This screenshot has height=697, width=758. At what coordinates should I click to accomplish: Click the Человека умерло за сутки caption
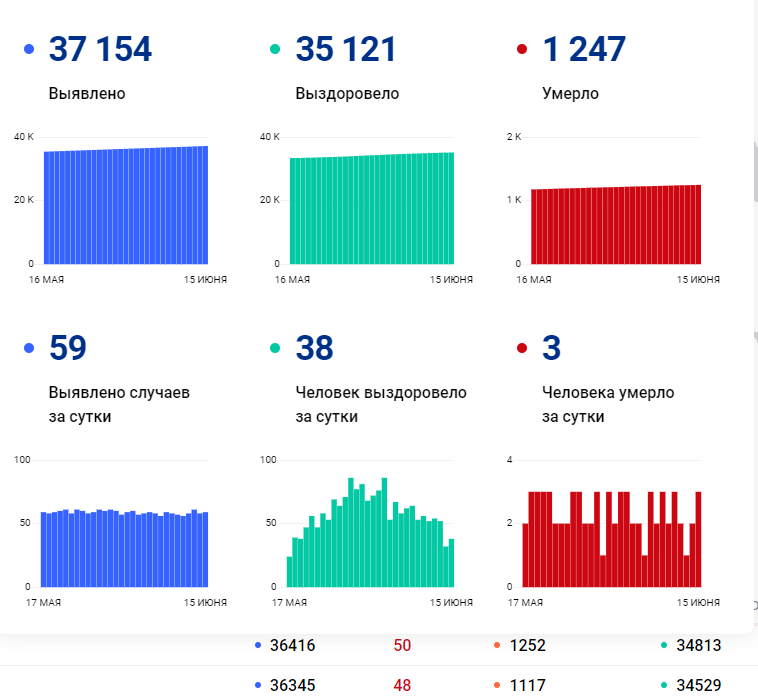tap(608, 404)
